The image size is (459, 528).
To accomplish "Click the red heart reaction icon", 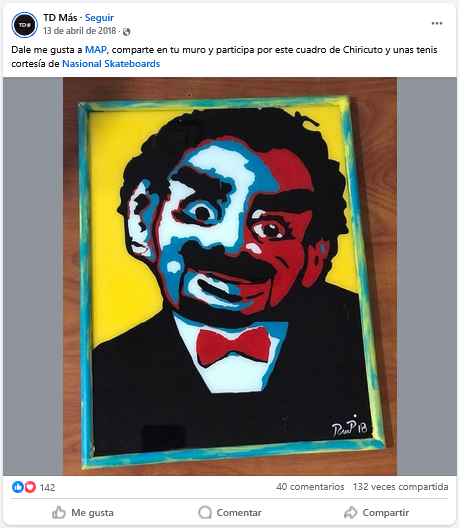I will click(30, 487).
